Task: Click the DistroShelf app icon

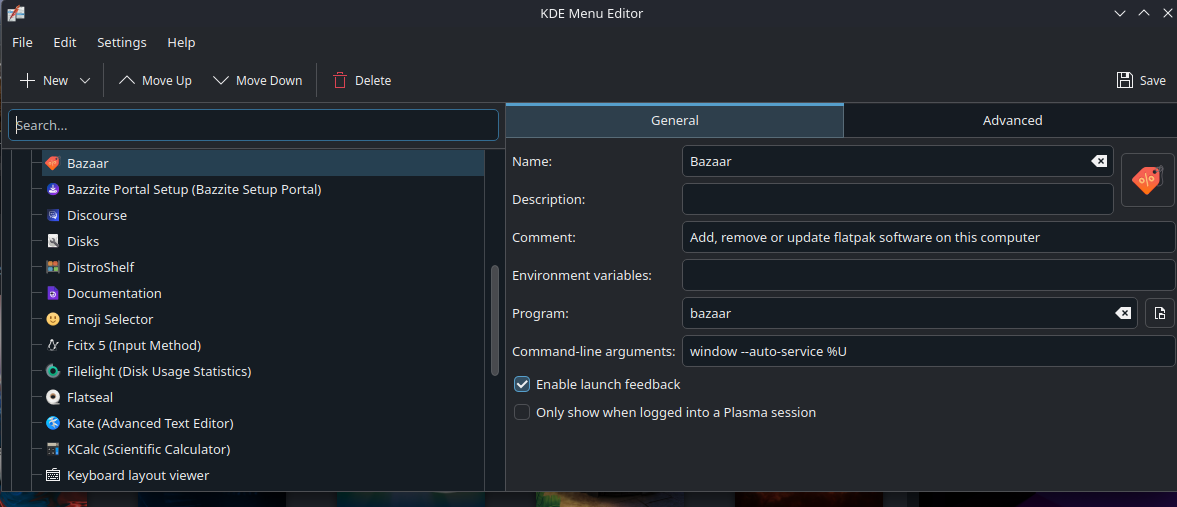Action: (x=53, y=267)
